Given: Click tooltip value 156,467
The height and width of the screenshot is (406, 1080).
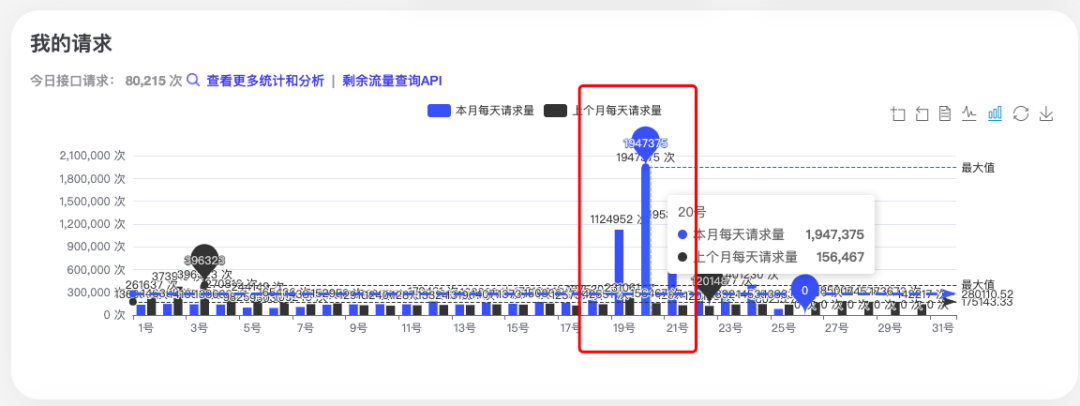Looking at the screenshot, I should point(840,257).
